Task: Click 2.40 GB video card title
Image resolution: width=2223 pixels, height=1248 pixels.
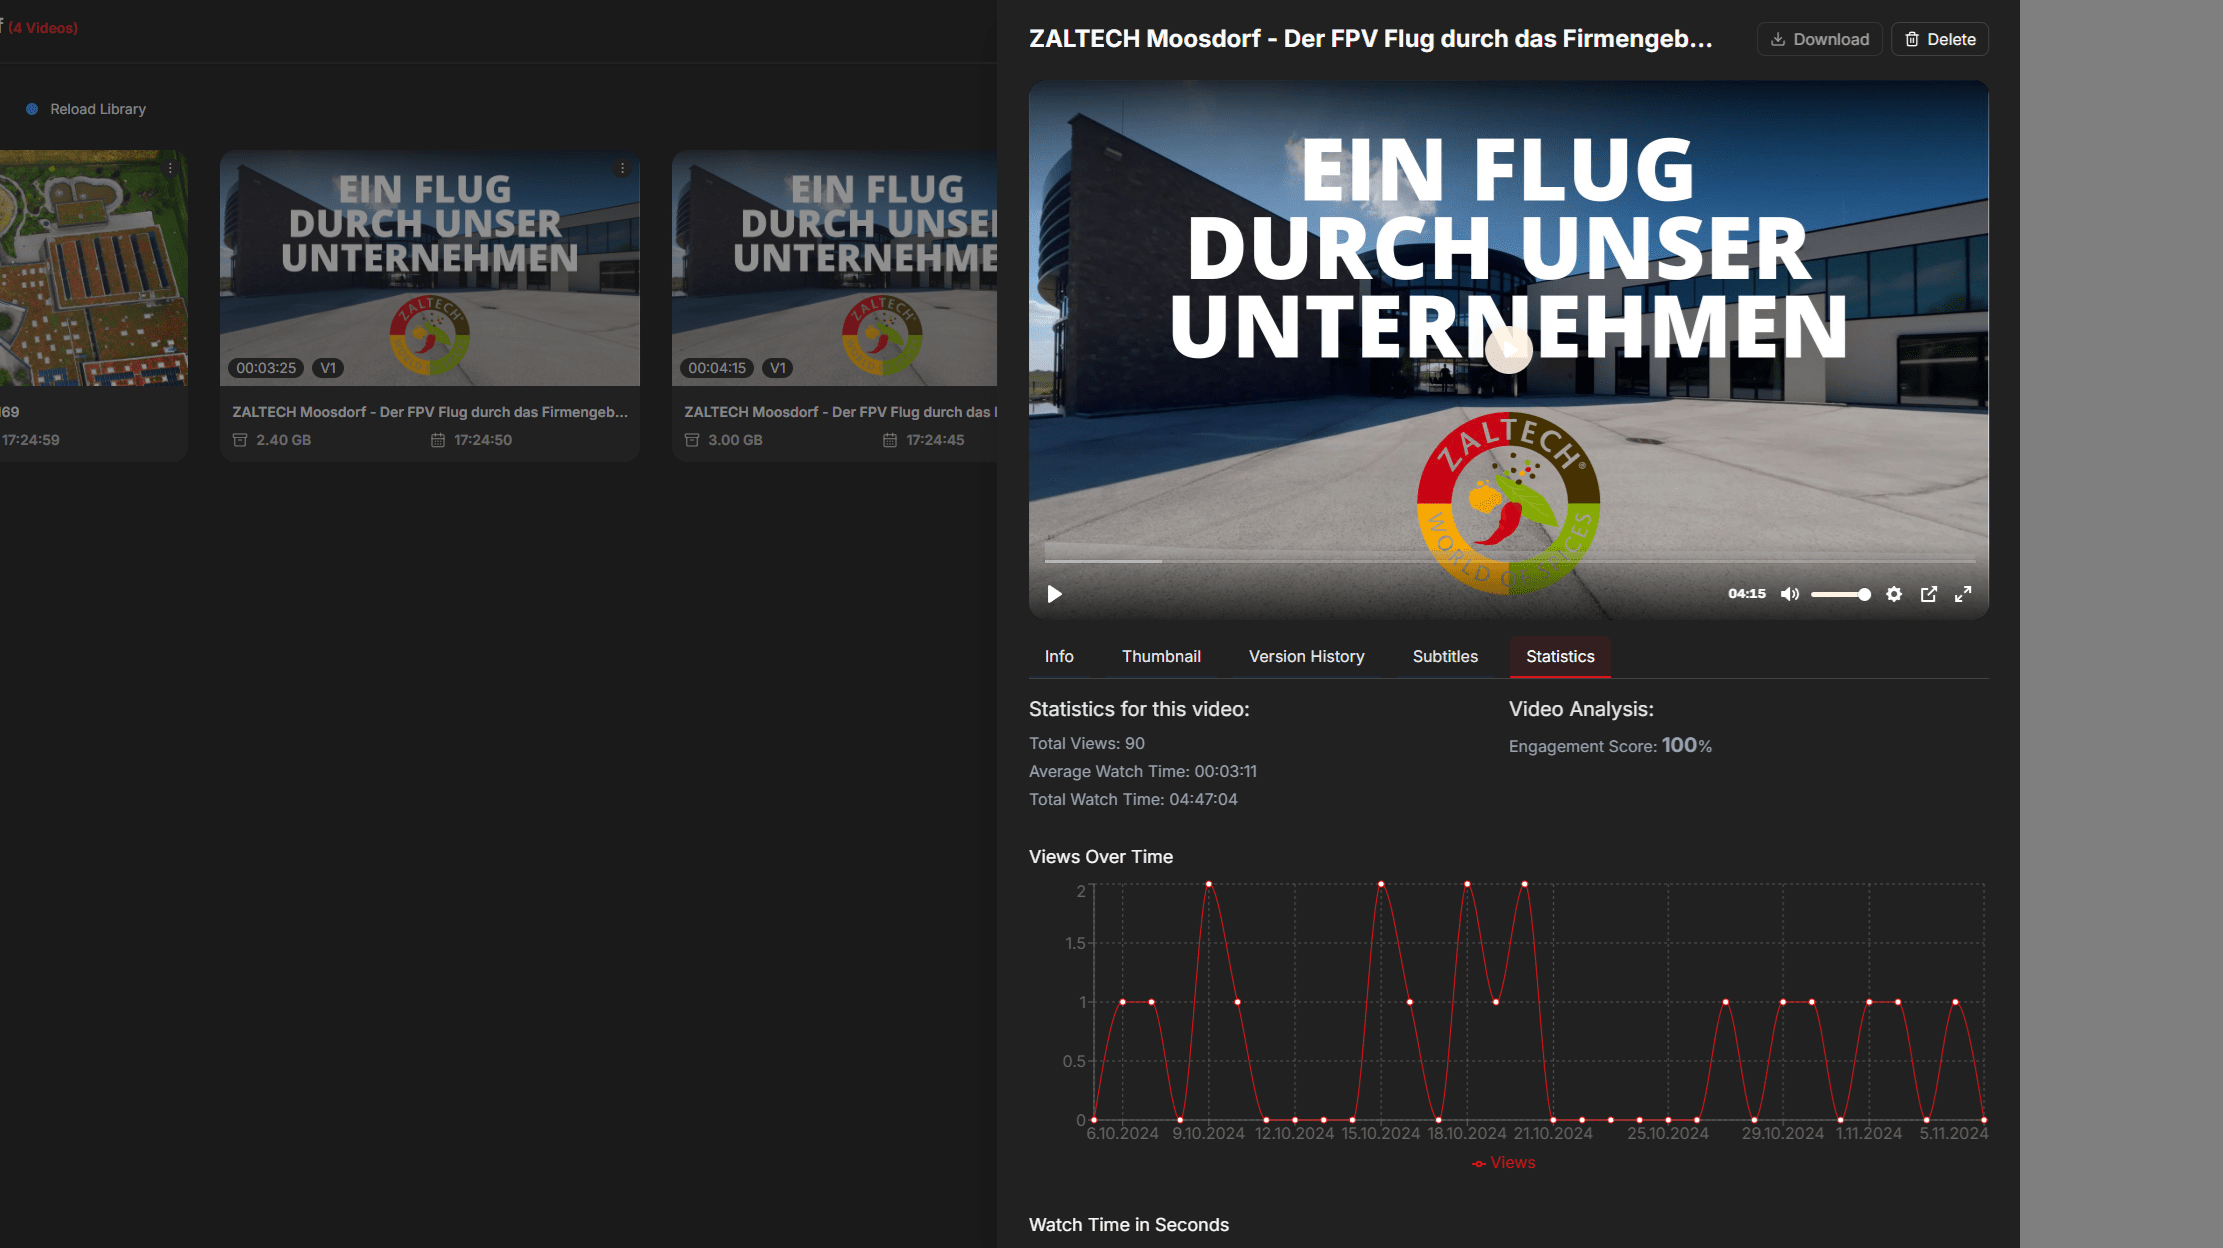Action: [430, 412]
